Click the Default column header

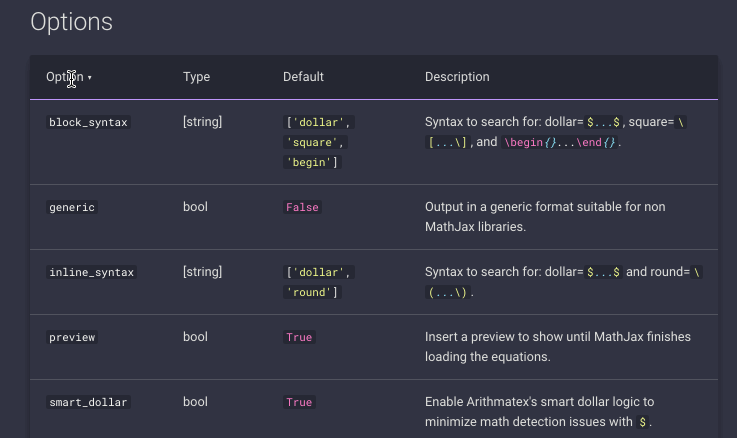pos(303,77)
